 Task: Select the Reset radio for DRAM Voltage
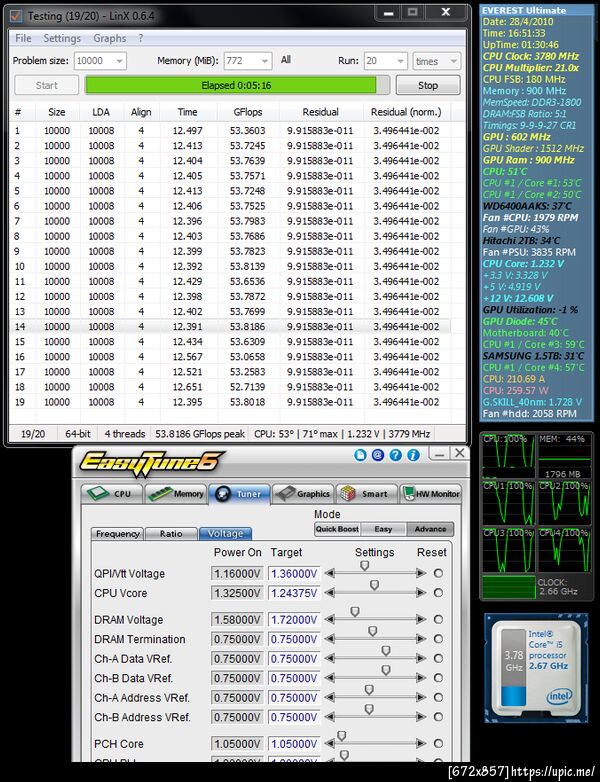[x=438, y=619]
